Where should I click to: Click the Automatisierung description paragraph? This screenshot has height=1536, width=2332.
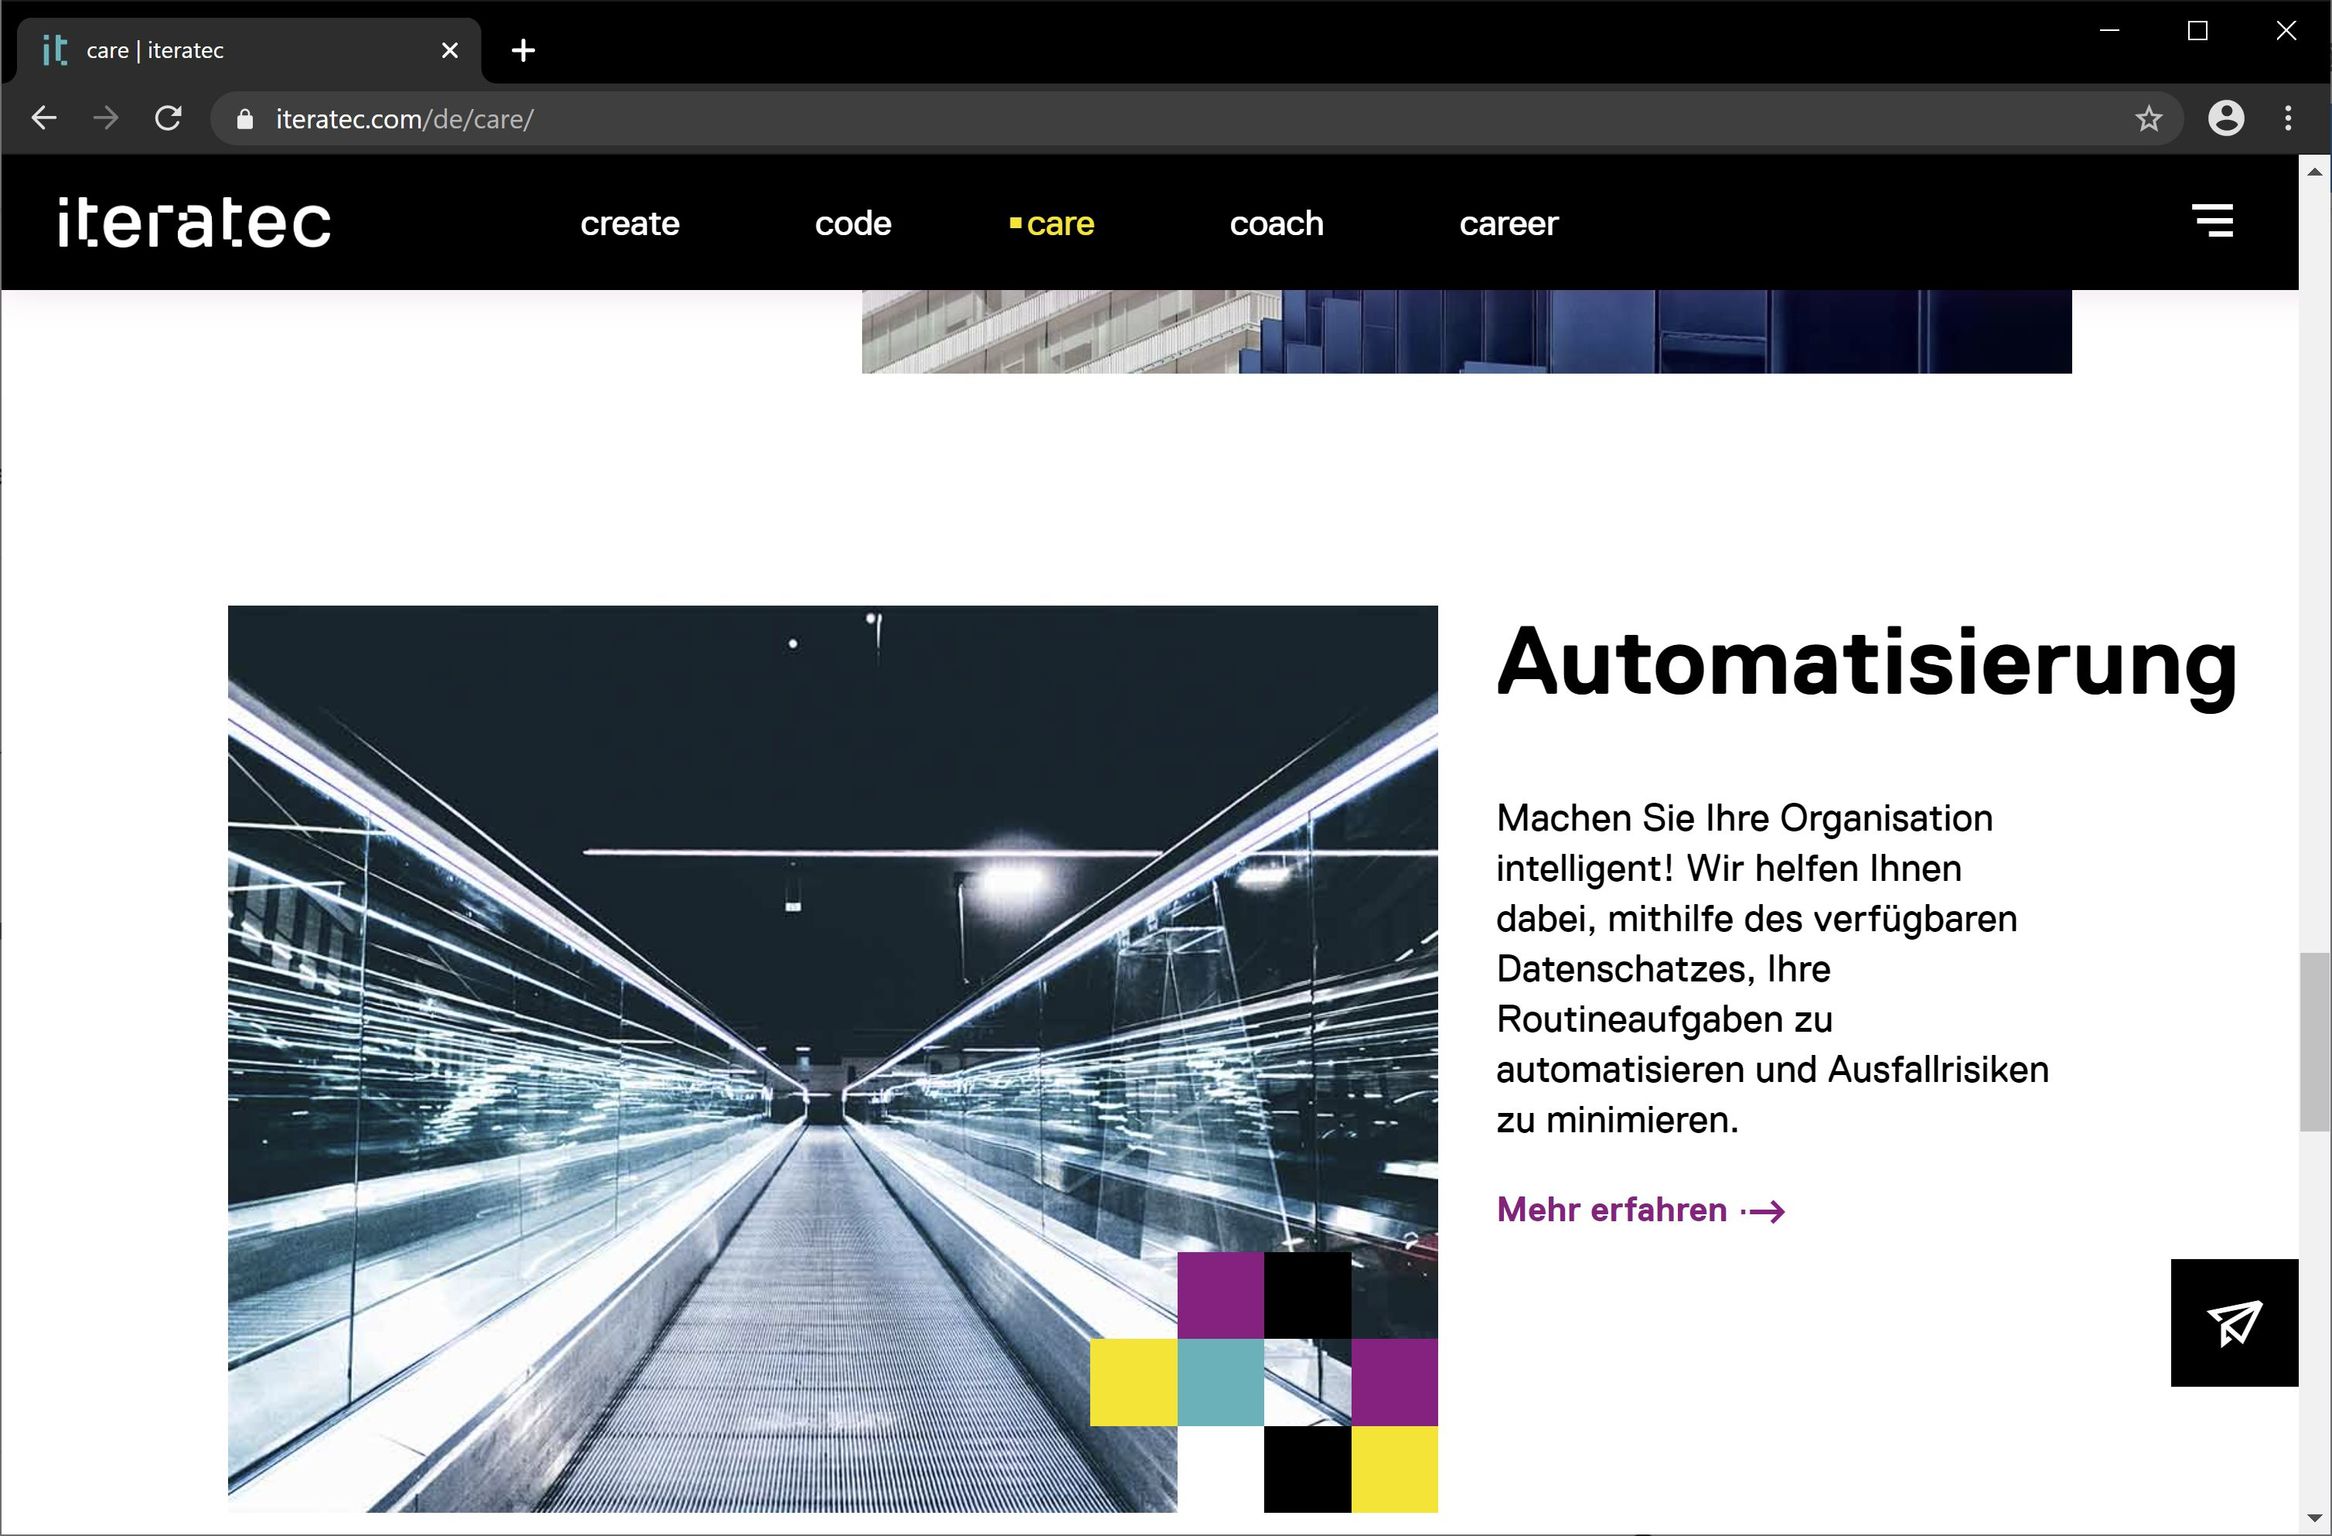(x=1772, y=968)
